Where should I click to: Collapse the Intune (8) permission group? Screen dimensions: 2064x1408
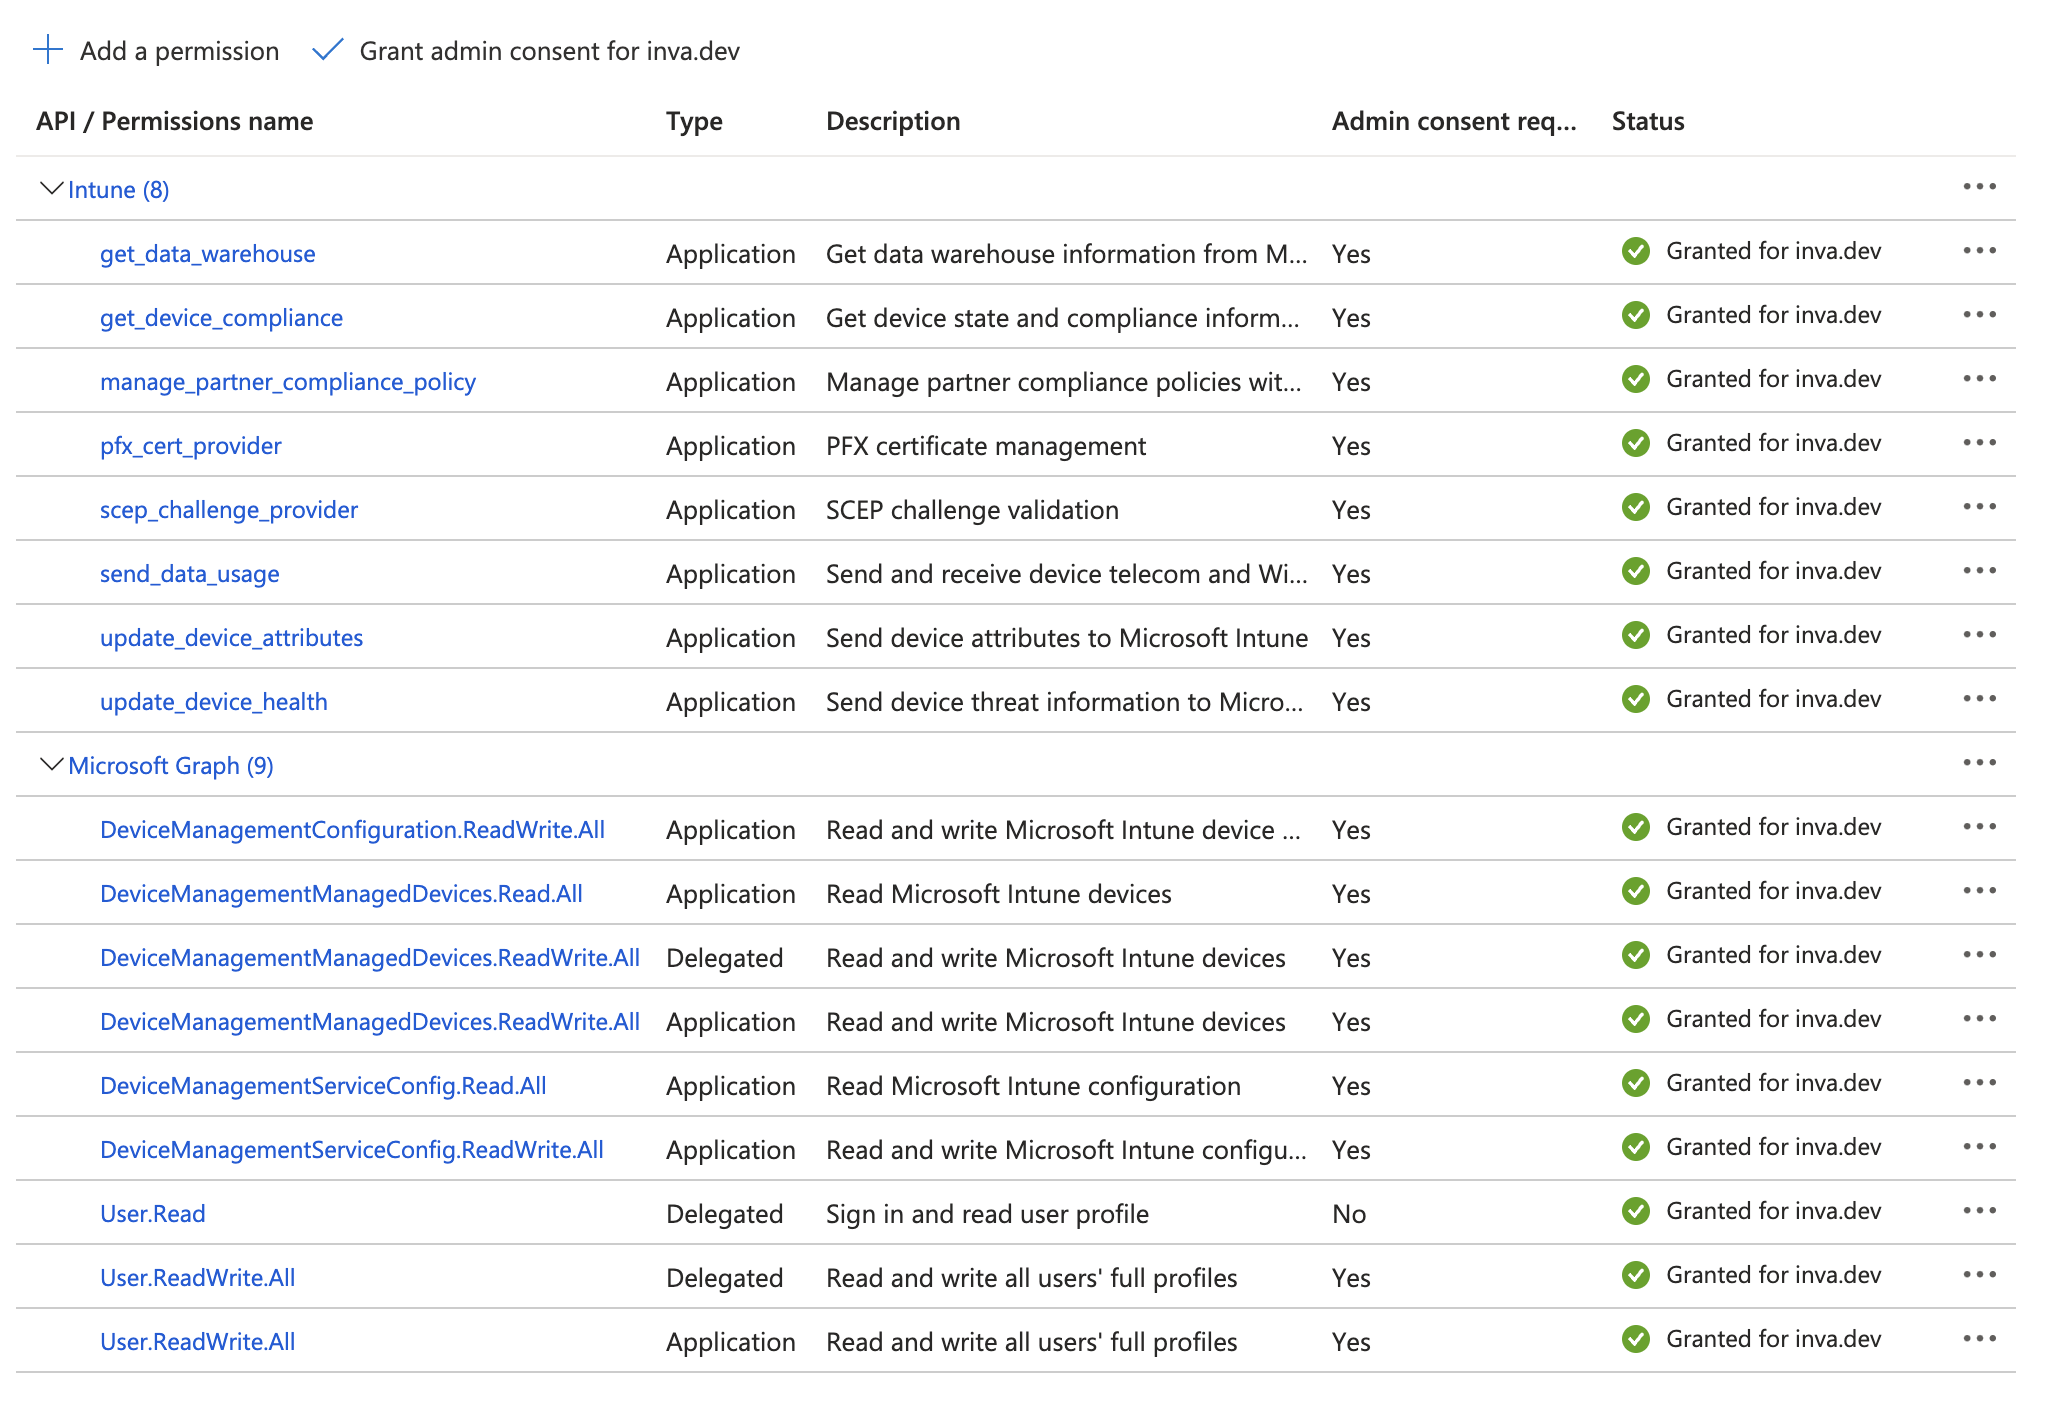[x=51, y=189]
